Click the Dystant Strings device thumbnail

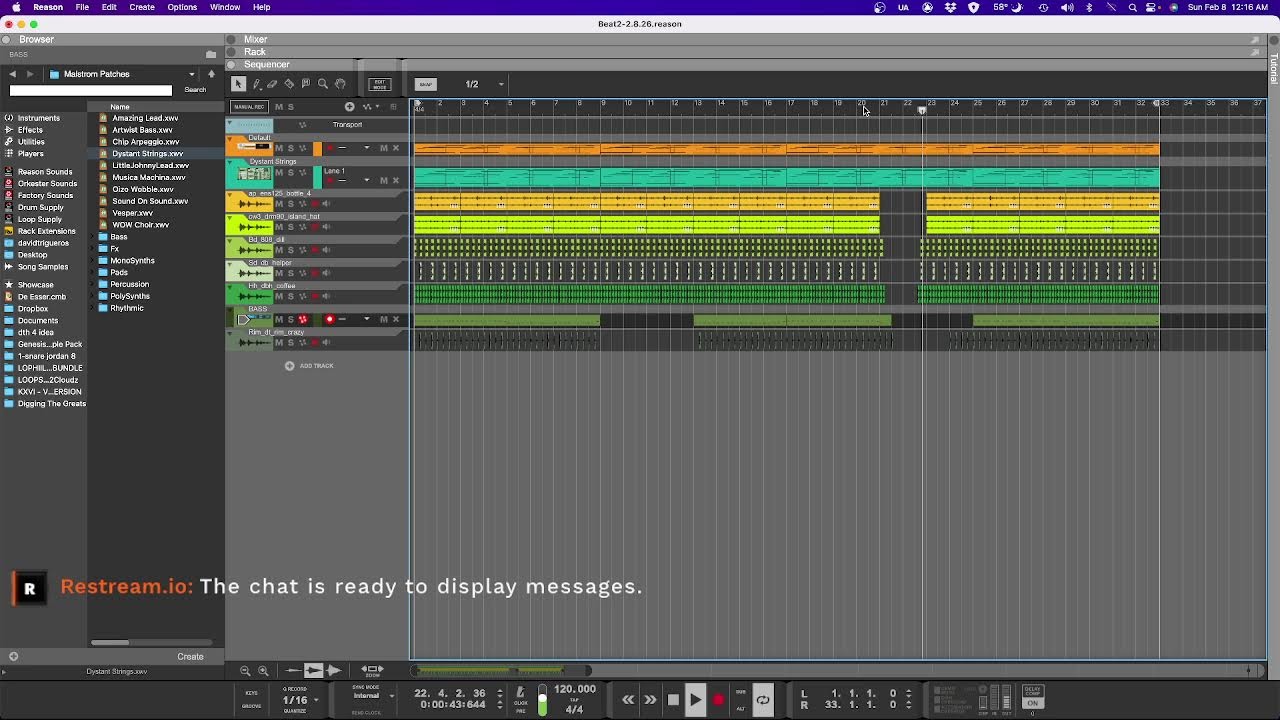pos(254,173)
